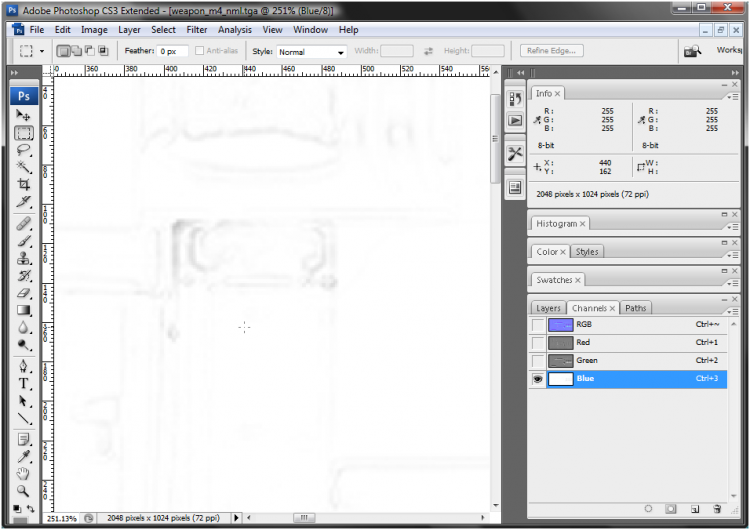
Task: Open the tool preset picker arrow
Action: pos(42,51)
